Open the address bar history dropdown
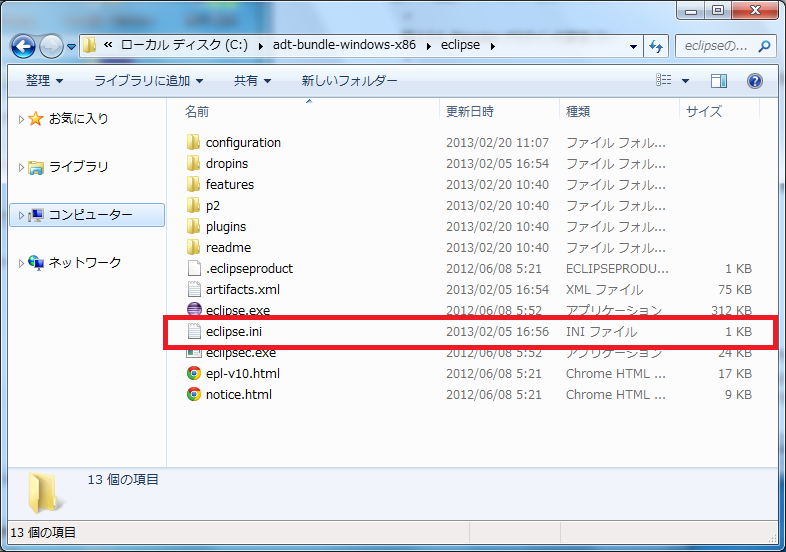 pyautogui.click(x=634, y=47)
